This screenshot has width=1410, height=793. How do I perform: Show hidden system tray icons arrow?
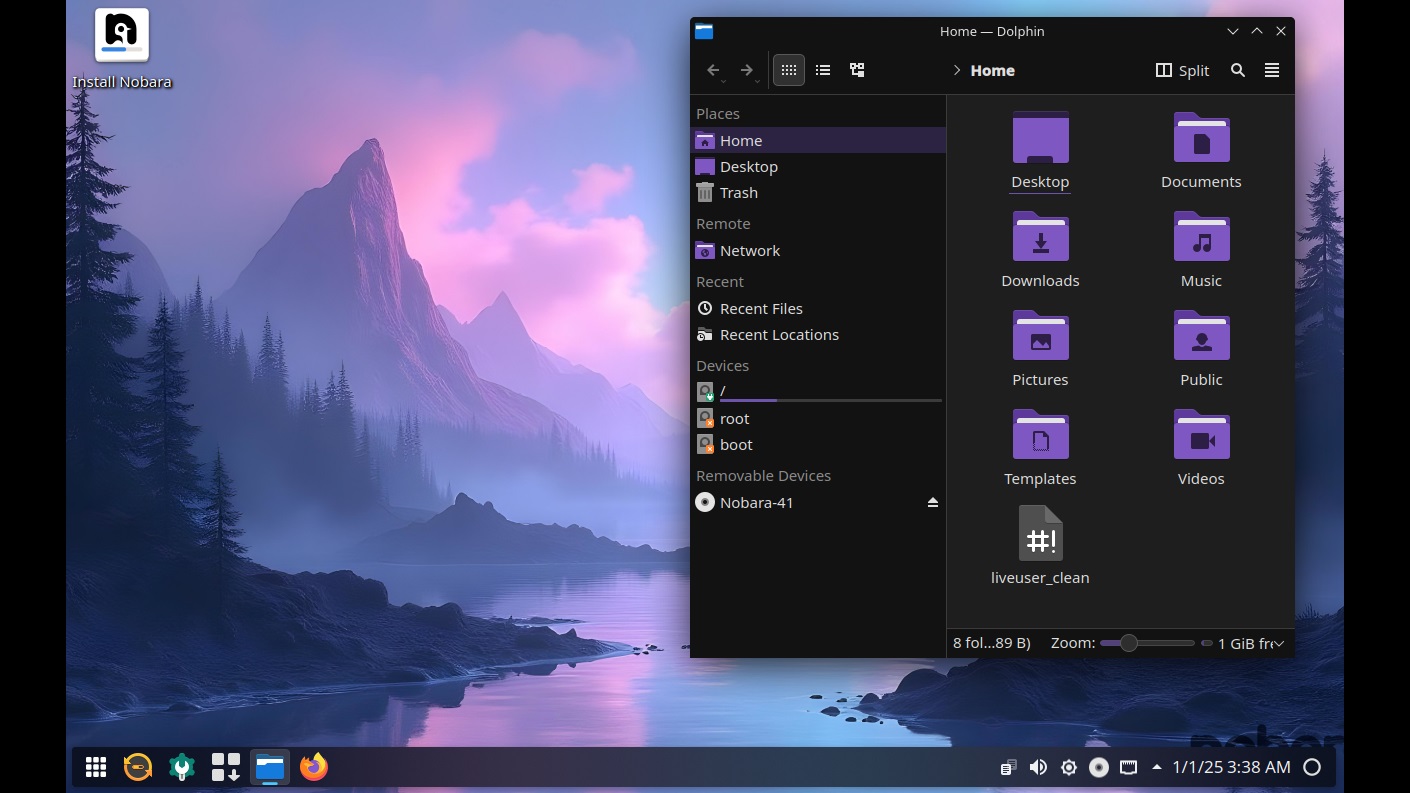tap(1157, 767)
